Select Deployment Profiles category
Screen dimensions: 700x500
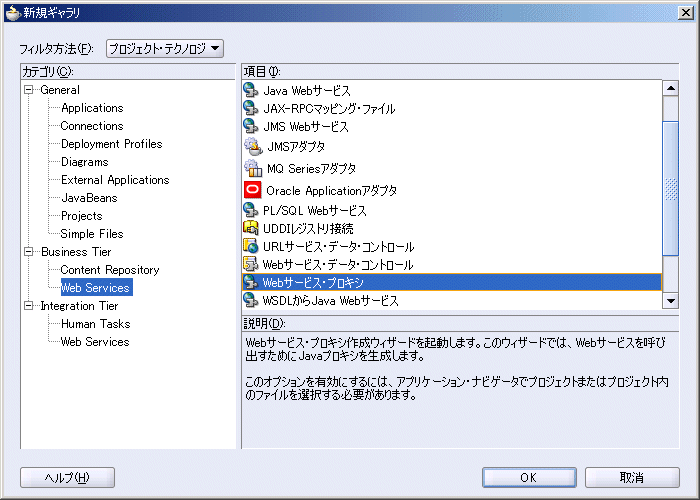pos(112,144)
